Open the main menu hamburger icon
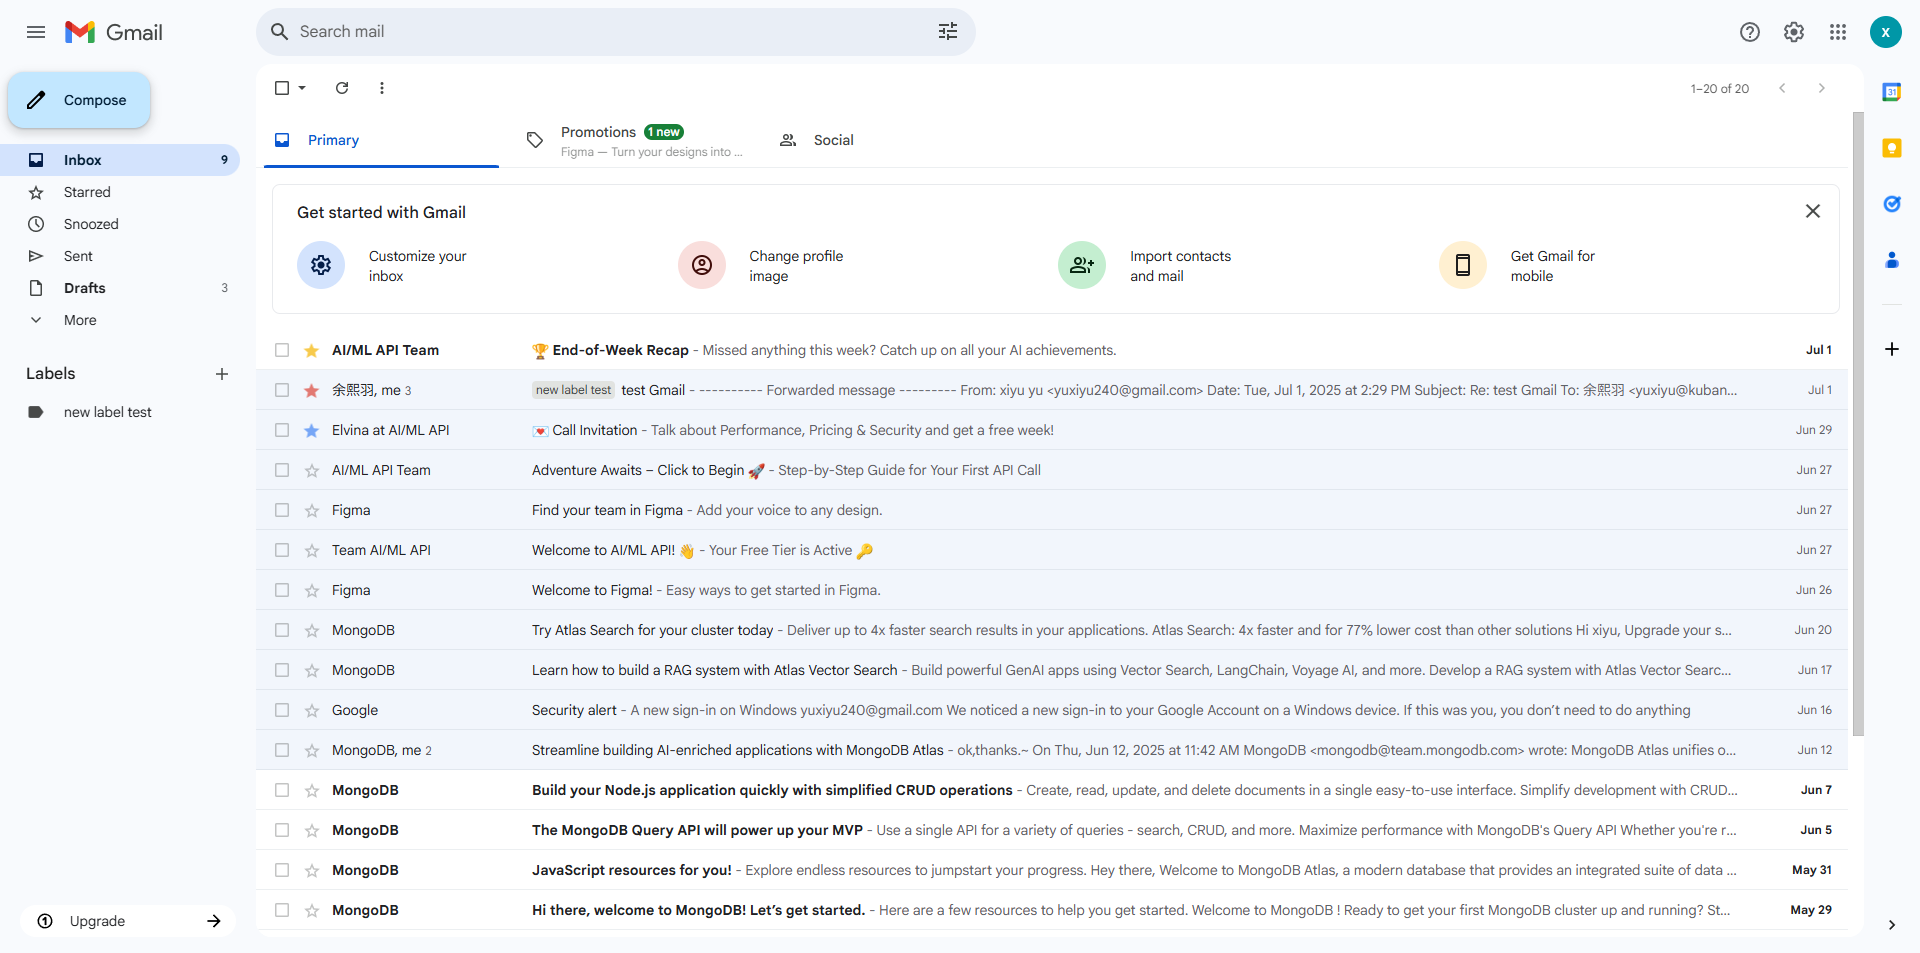The height and width of the screenshot is (953, 1920). (36, 32)
